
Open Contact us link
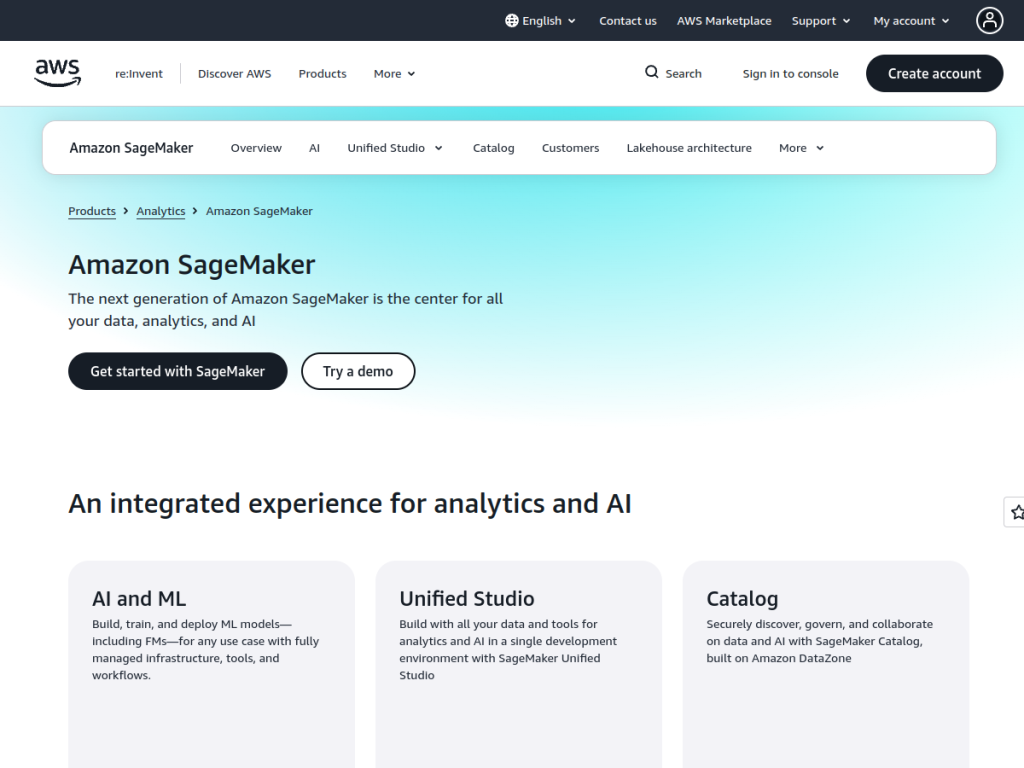pos(628,21)
